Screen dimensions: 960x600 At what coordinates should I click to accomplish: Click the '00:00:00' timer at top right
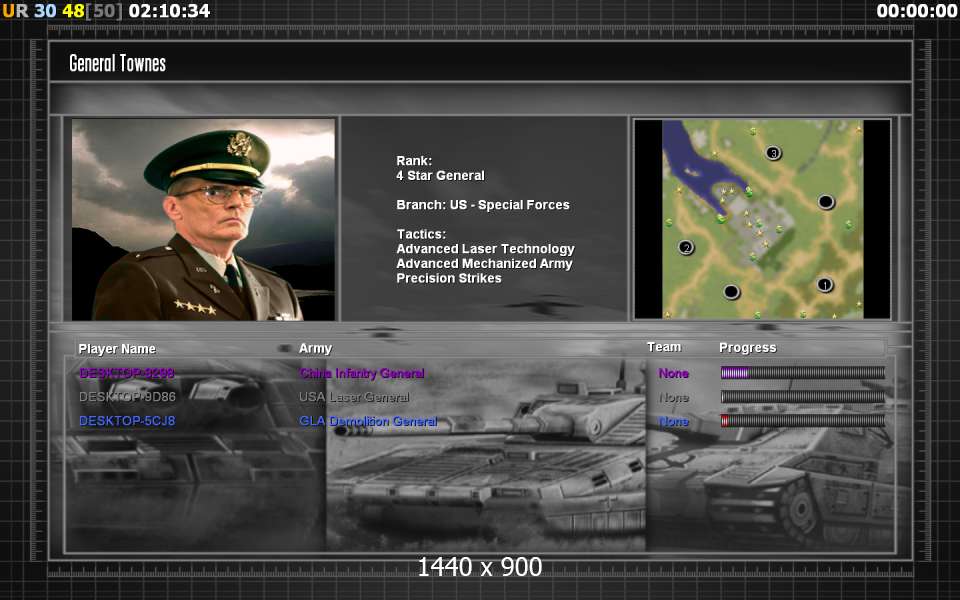click(917, 10)
